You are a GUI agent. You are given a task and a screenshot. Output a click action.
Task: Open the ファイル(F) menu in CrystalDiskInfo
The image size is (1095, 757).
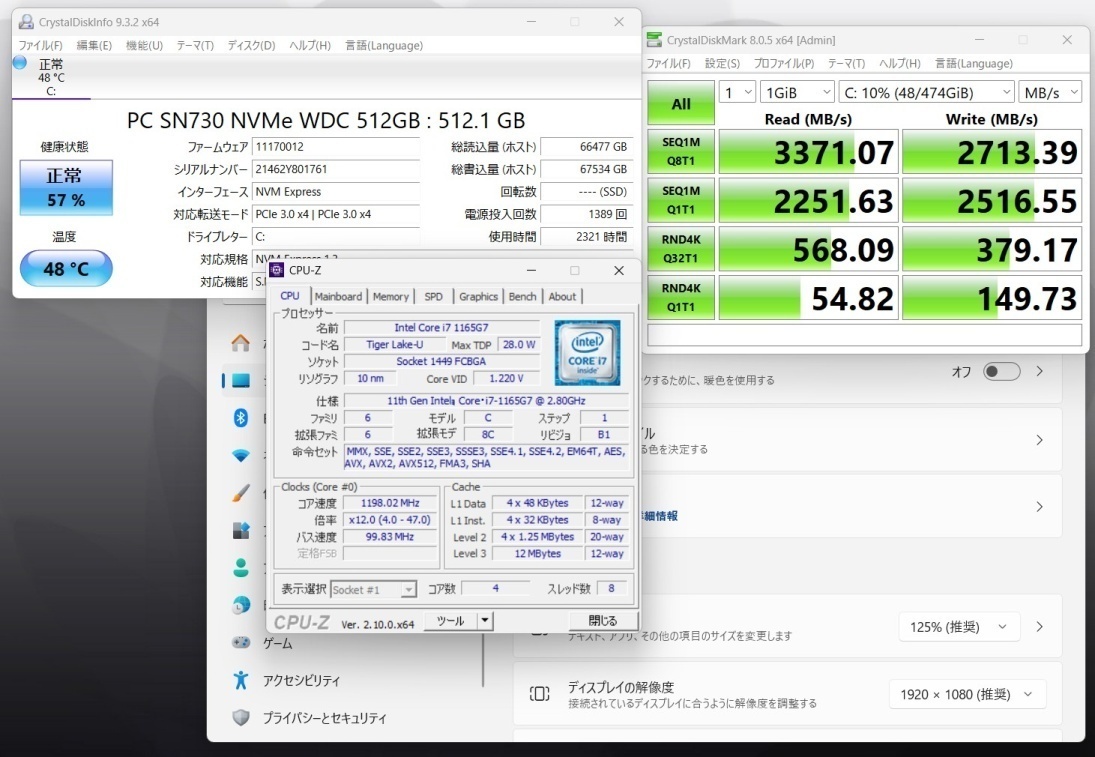[x=41, y=45]
